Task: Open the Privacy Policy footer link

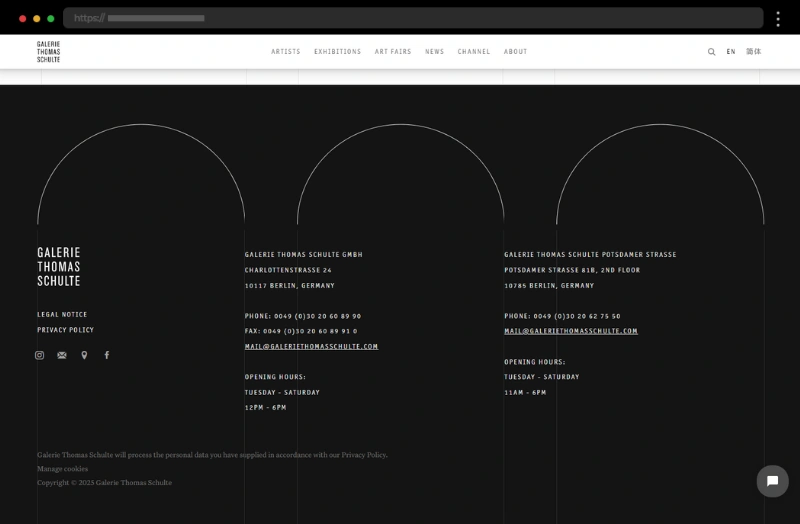Action: tap(65, 330)
